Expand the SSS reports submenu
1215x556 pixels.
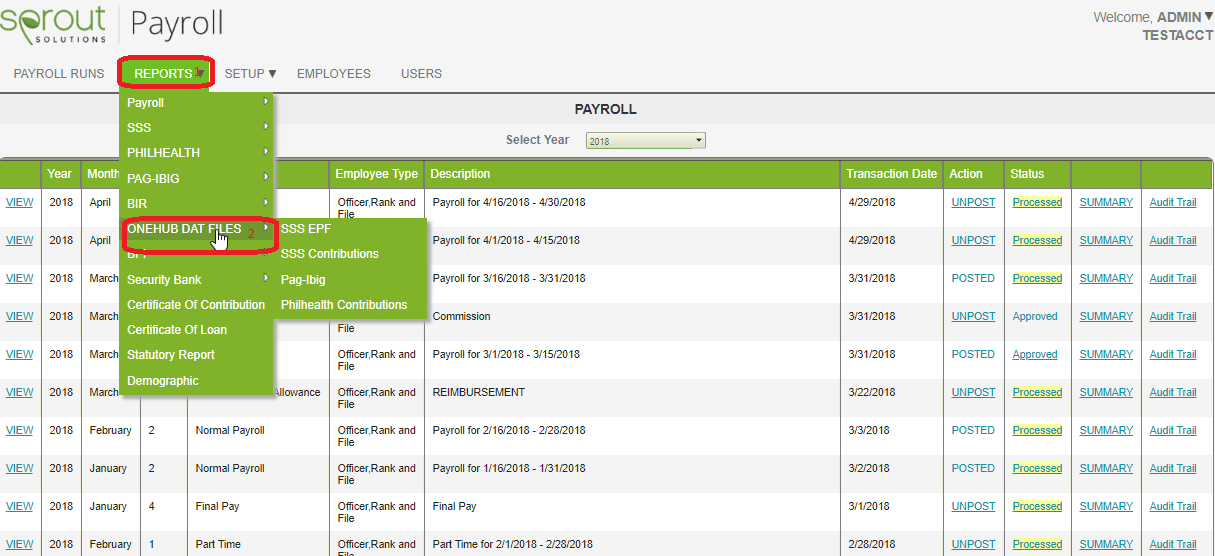coord(196,128)
